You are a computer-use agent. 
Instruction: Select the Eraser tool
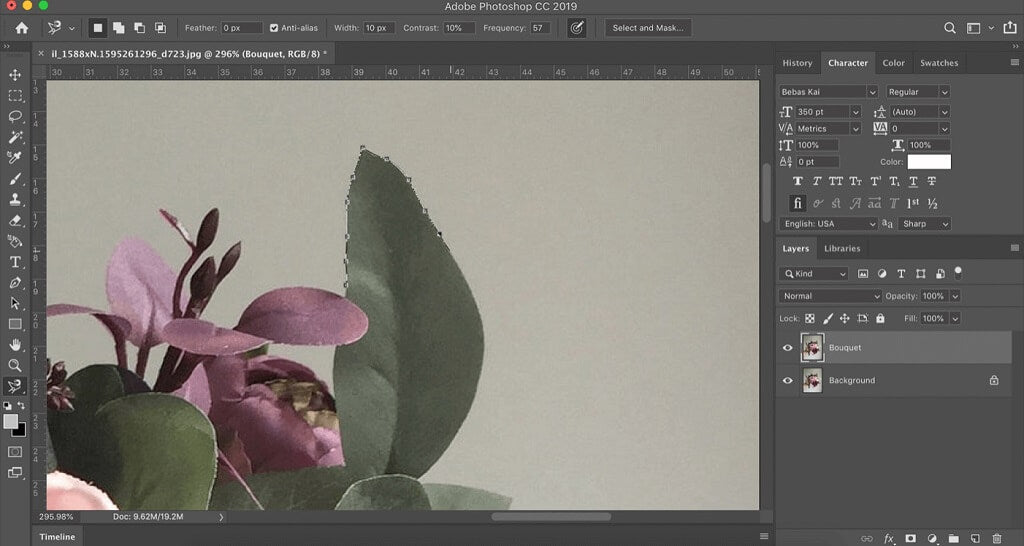pos(15,221)
